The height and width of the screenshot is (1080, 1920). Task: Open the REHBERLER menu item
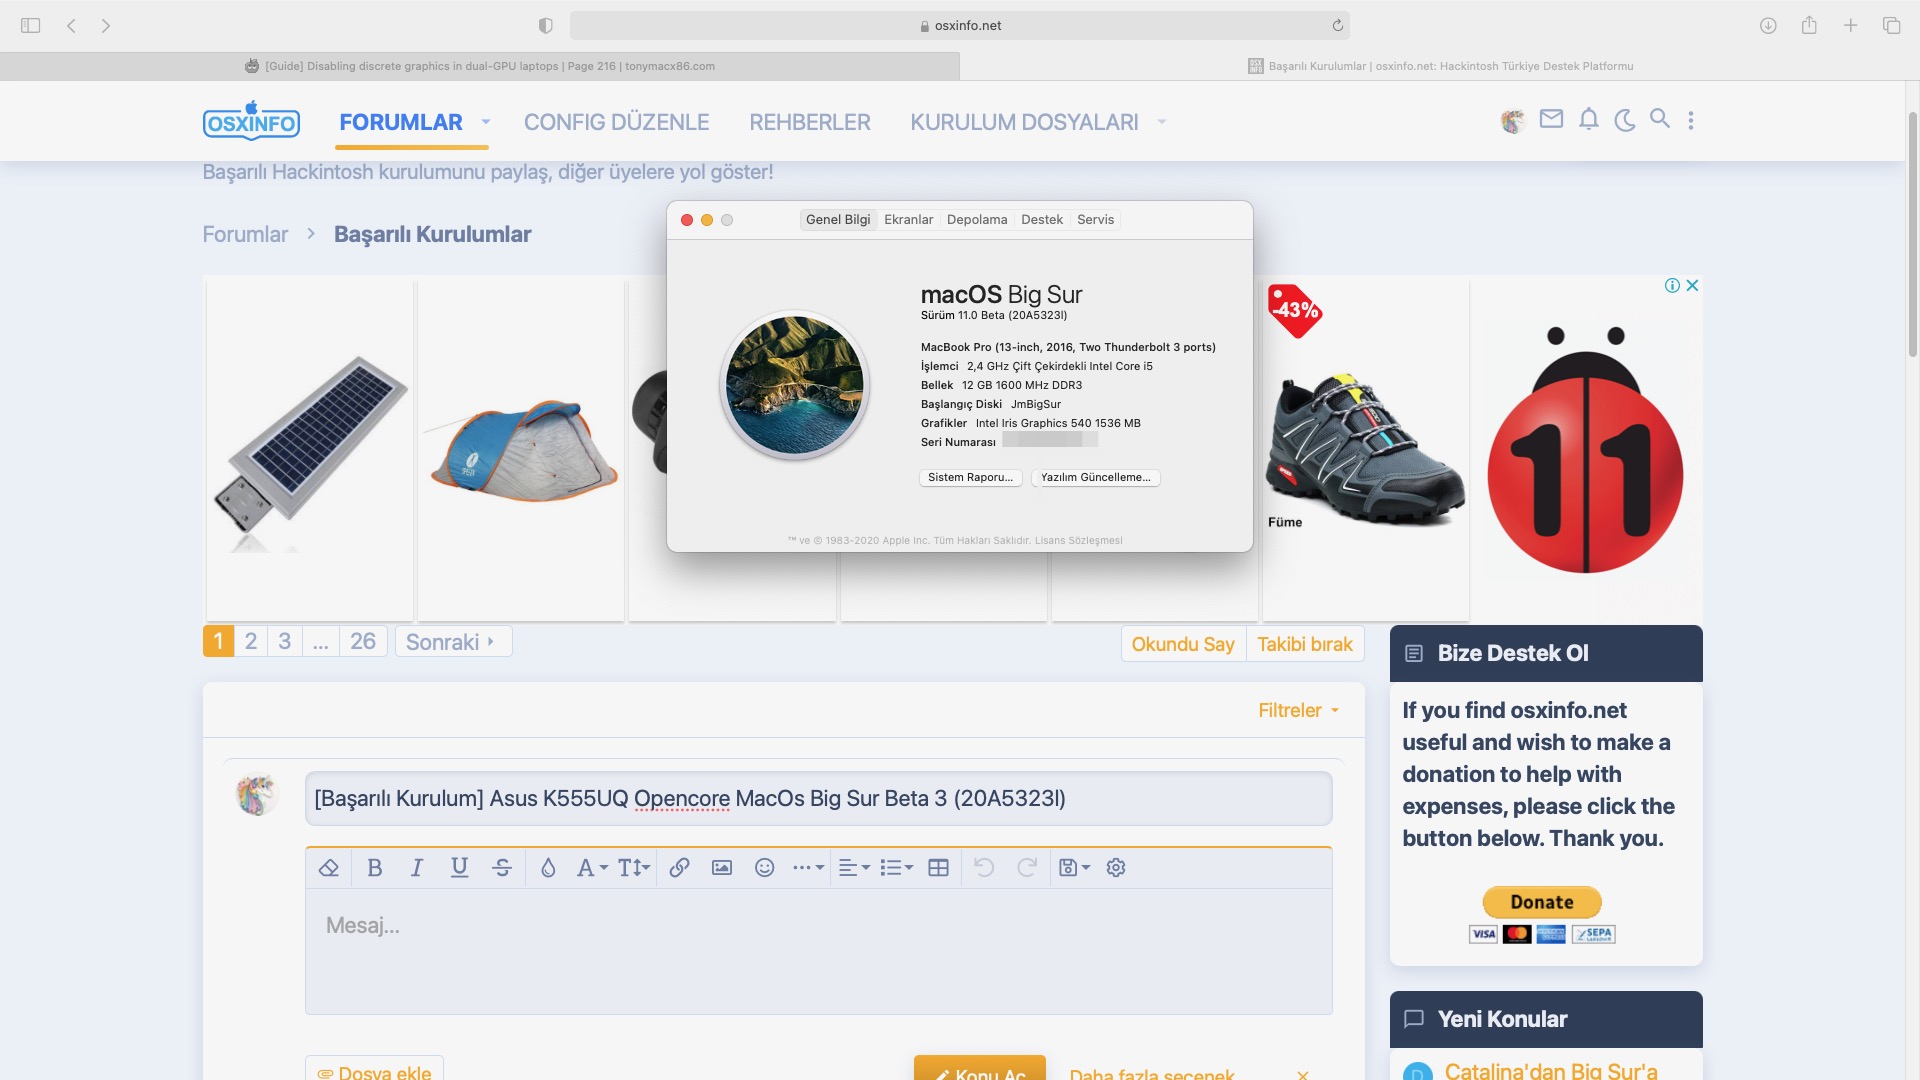click(809, 122)
